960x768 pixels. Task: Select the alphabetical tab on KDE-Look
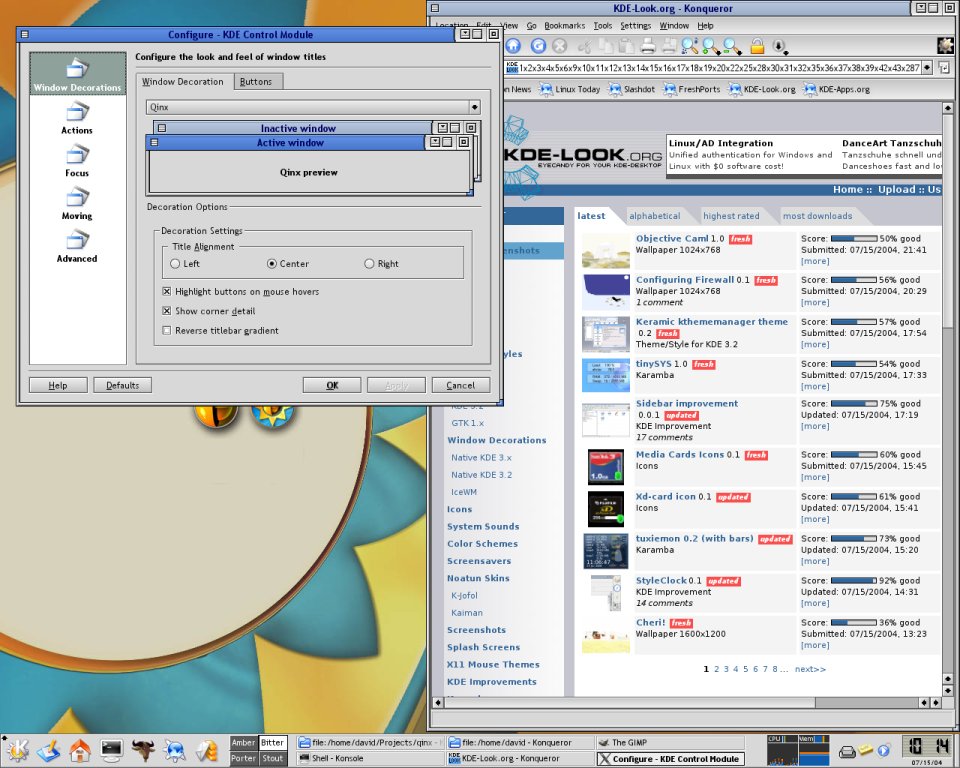pyautogui.click(x=654, y=216)
